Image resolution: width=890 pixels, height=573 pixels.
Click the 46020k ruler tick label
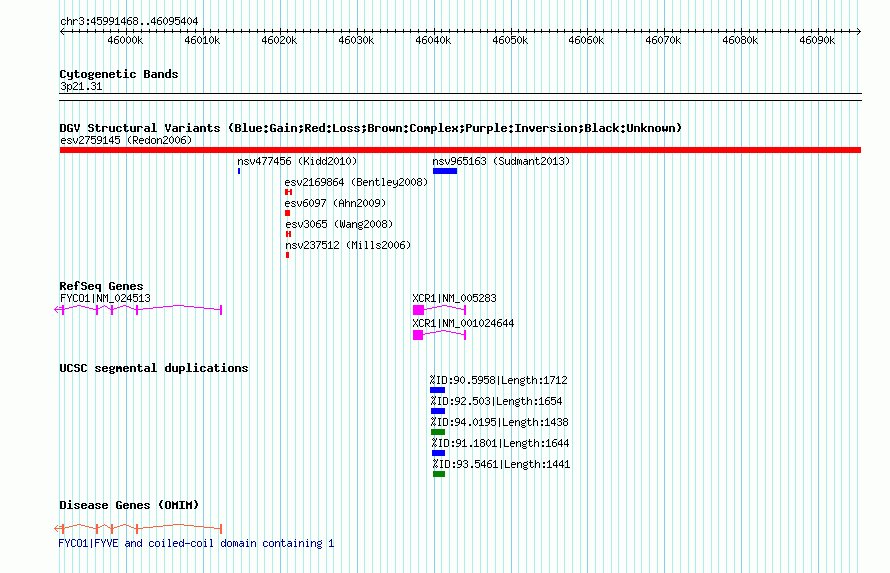pos(279,40)
